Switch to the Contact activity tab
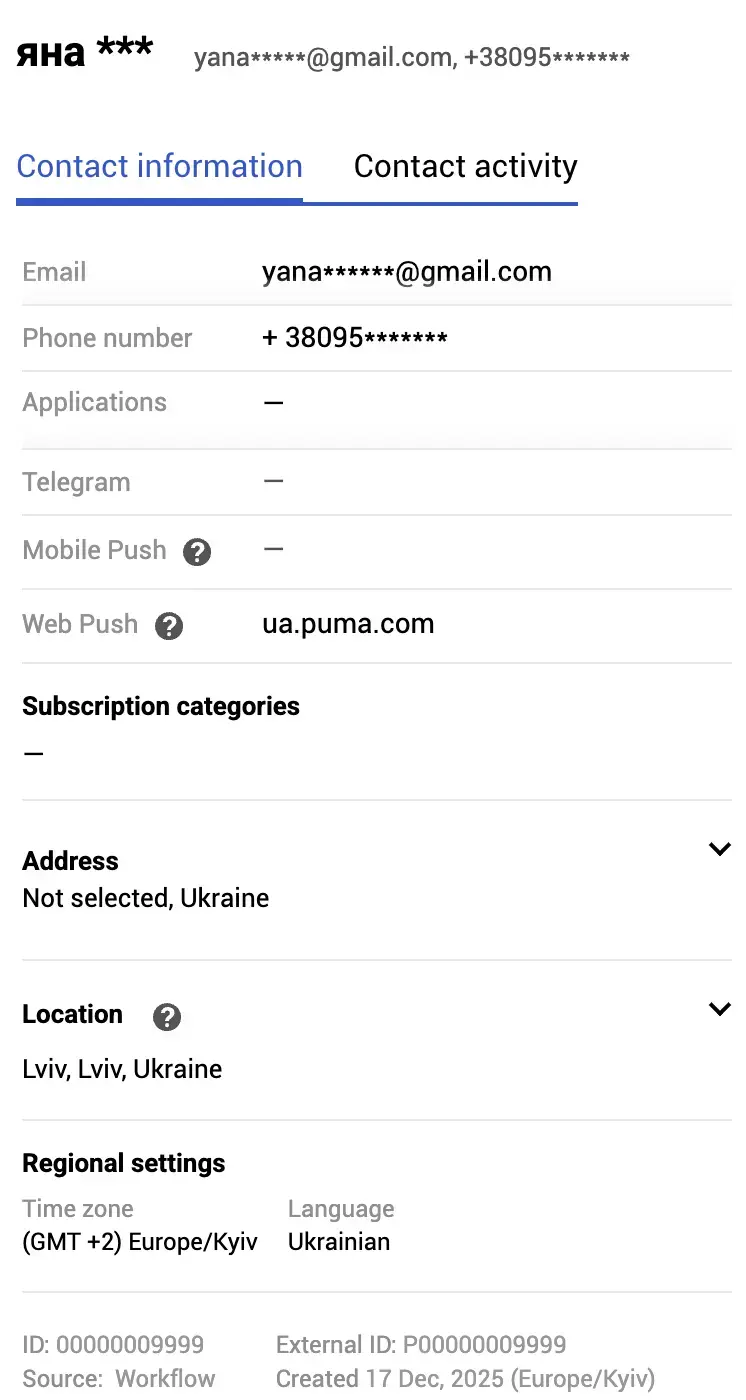 pos(464,166)
